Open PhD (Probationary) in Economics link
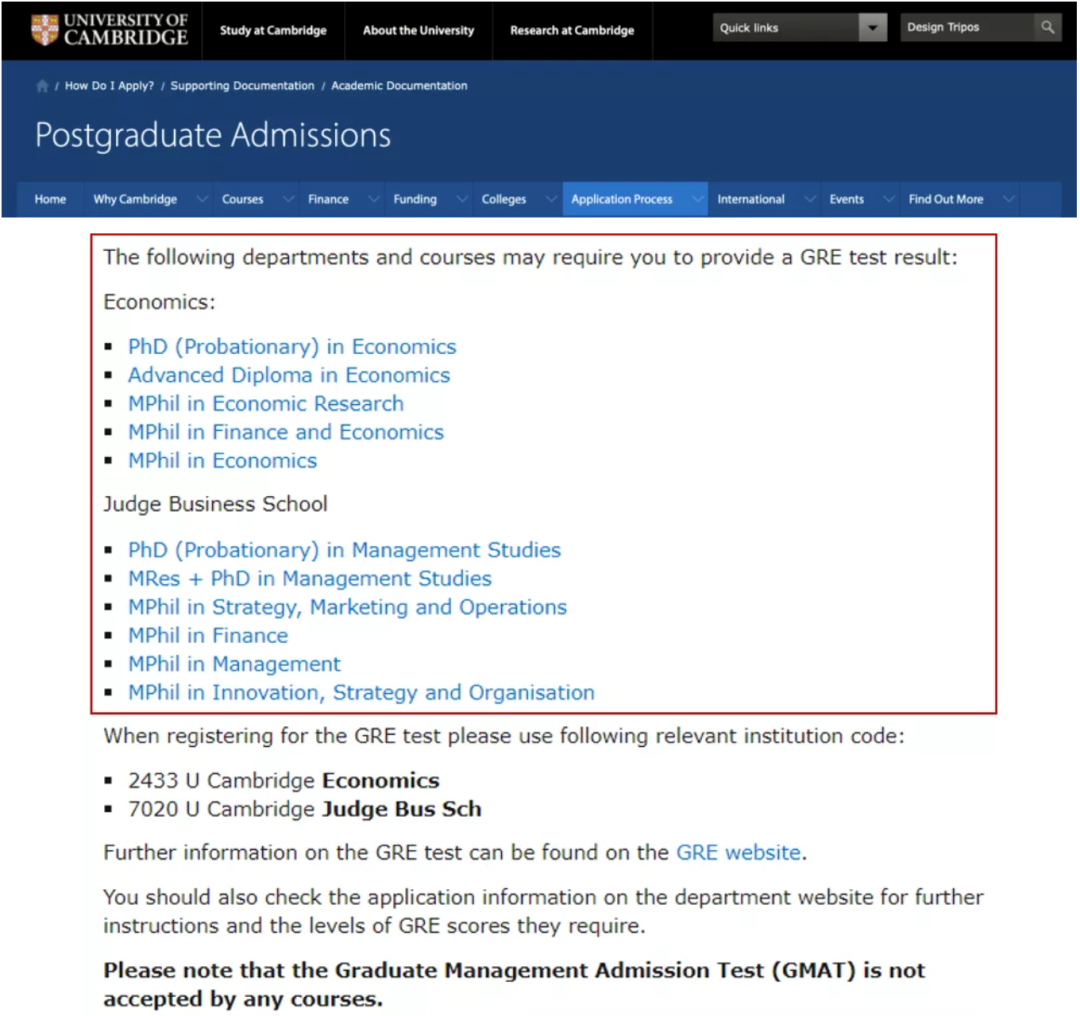1080x1016 pixels. click(292, 346)
